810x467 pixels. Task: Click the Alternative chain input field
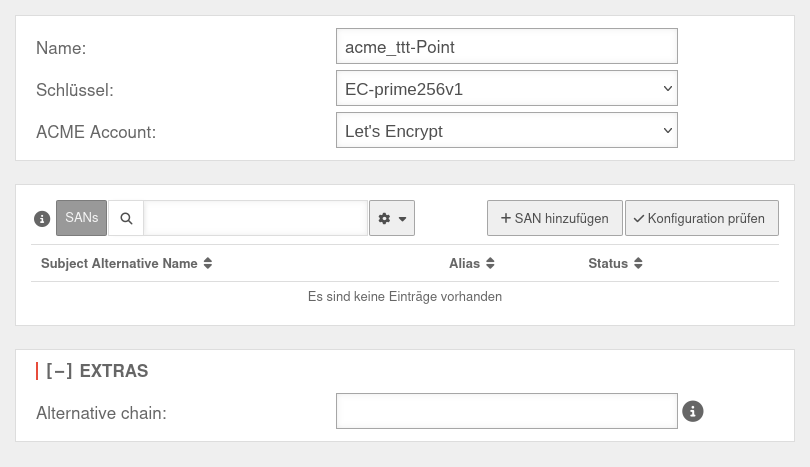[506, 411]
